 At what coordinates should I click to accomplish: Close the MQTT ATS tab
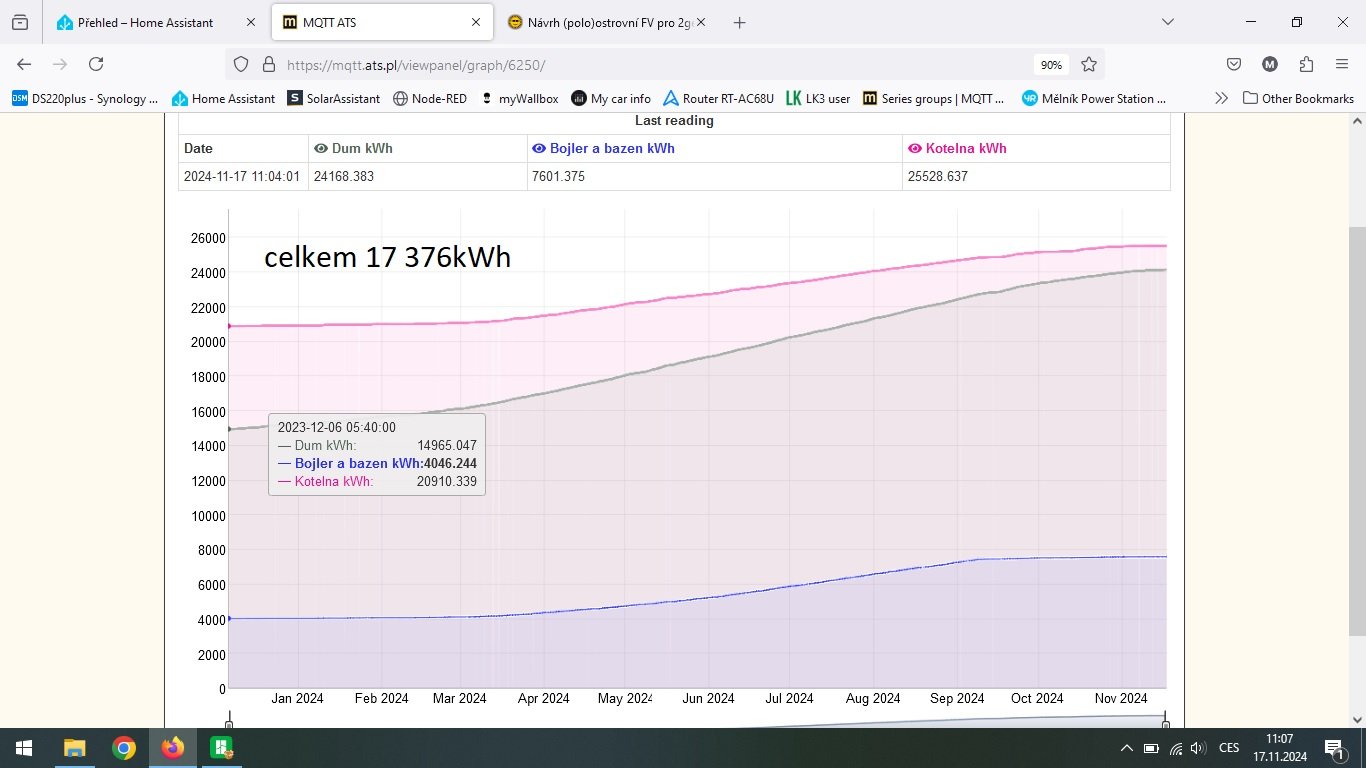pos(476,22)
